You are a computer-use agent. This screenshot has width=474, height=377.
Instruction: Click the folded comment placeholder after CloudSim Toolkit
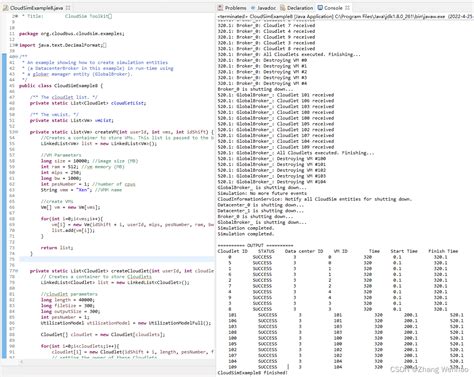click(x=110, y=16)
